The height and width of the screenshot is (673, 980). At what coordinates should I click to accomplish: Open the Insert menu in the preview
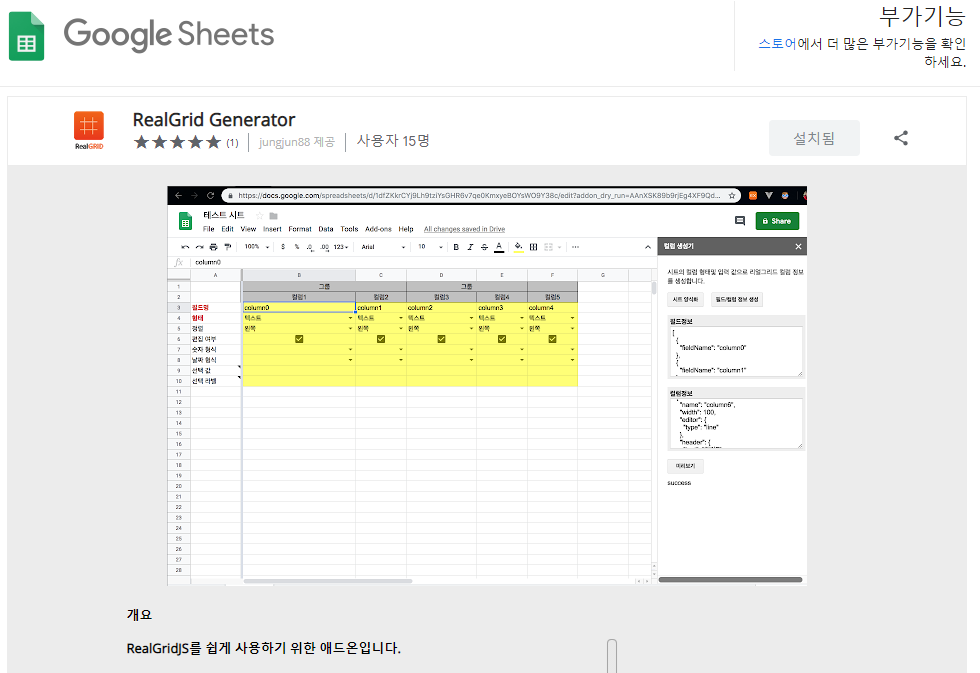[x=272, y=229]
